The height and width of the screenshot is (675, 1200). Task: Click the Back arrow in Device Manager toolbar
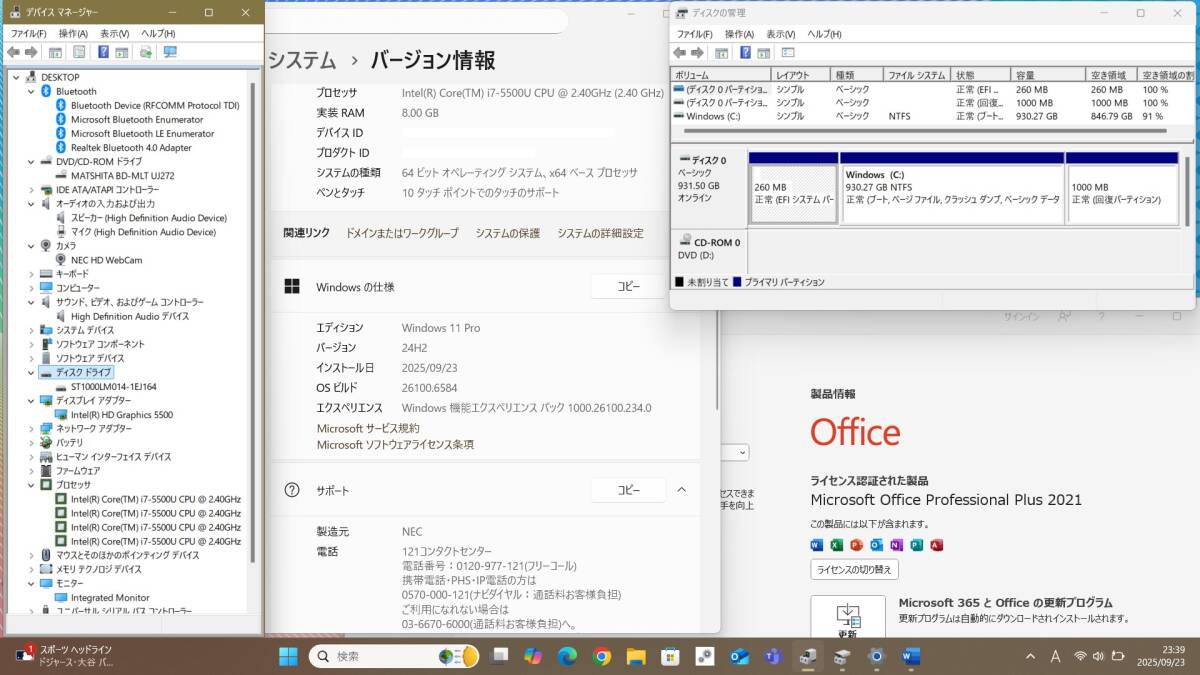(x=13, y=52)
